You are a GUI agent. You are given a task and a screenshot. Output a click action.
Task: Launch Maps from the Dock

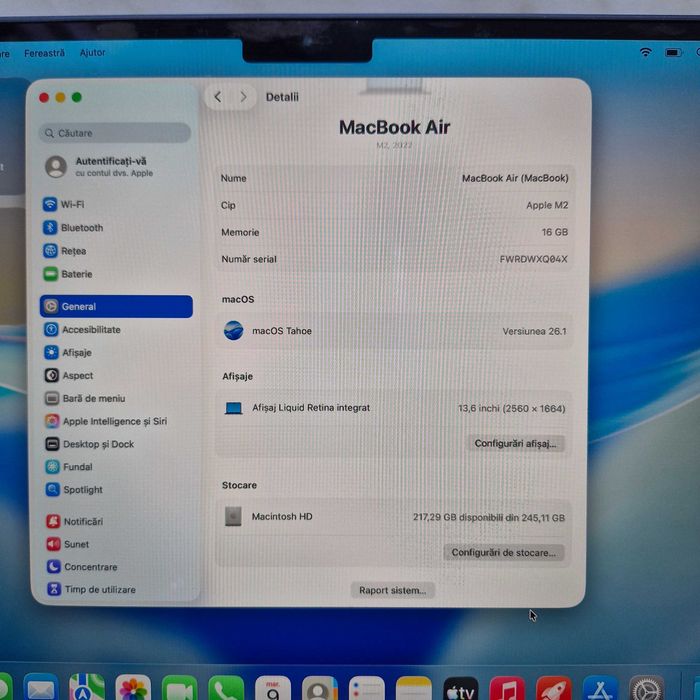point(87,688)
